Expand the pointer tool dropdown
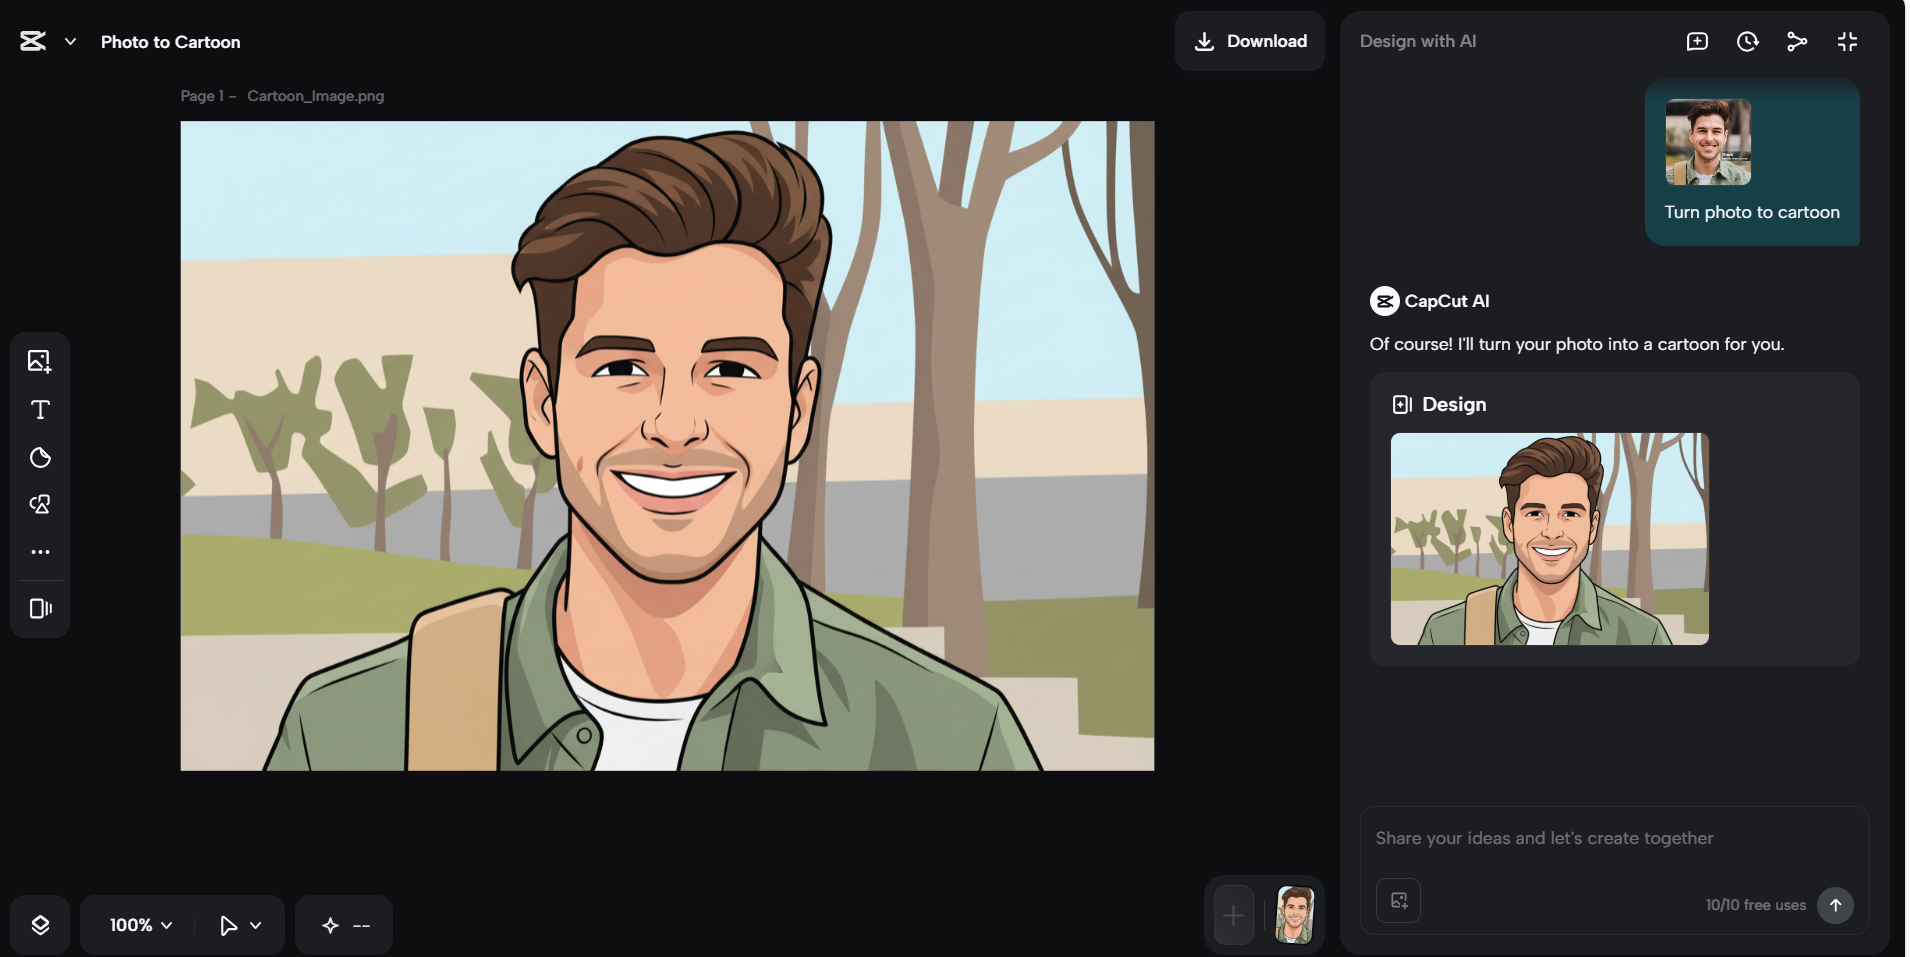1910x957 pixels. (241, 925)
